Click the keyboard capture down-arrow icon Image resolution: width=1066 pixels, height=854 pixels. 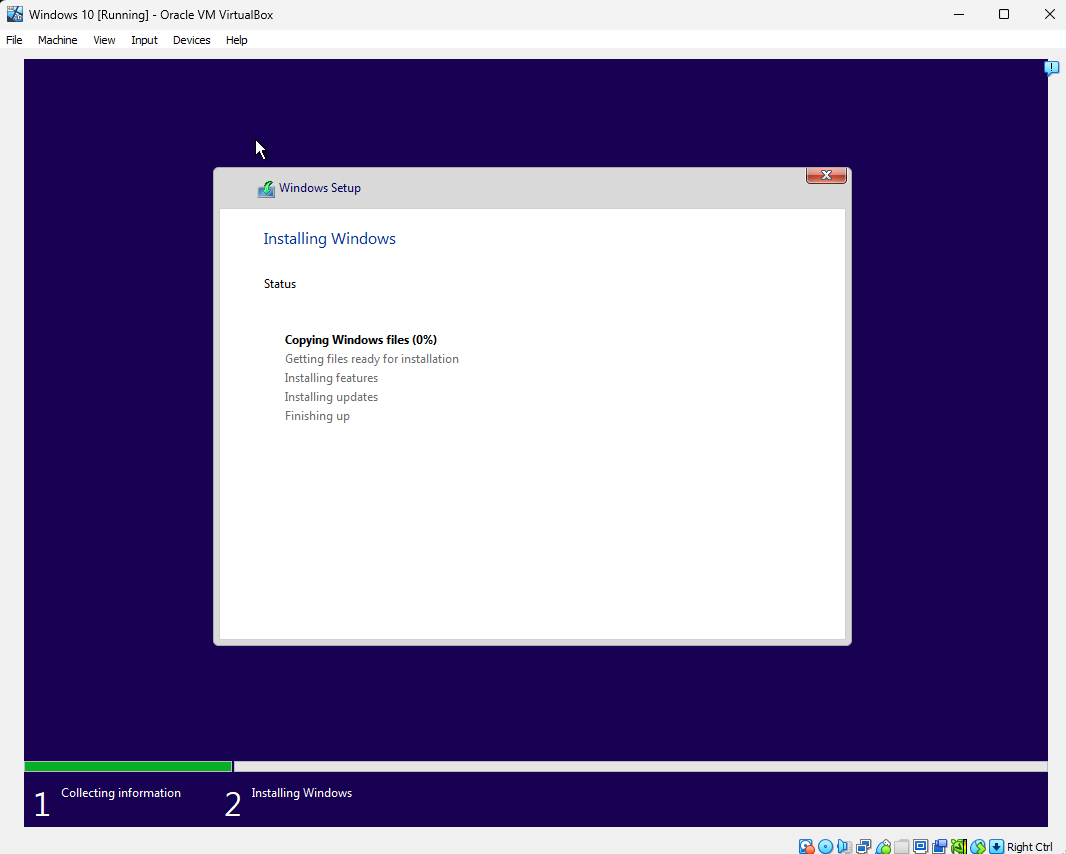click(996, 847)
